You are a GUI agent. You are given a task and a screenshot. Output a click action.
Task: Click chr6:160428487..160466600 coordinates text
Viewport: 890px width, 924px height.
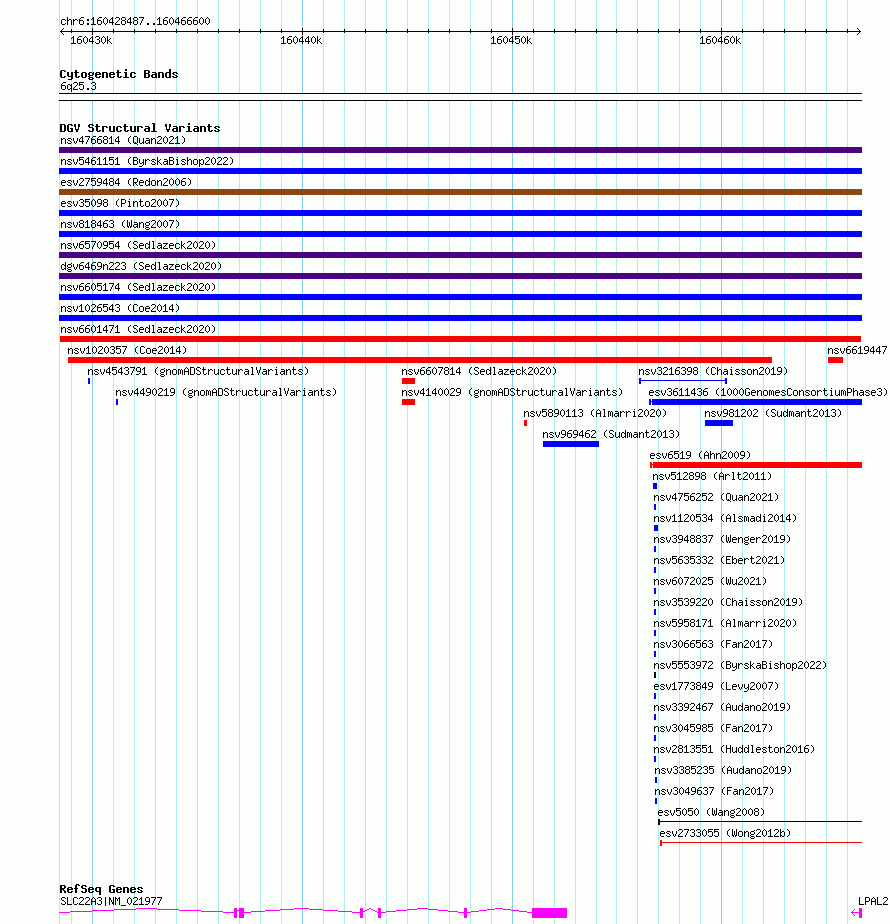pos(135,21)
